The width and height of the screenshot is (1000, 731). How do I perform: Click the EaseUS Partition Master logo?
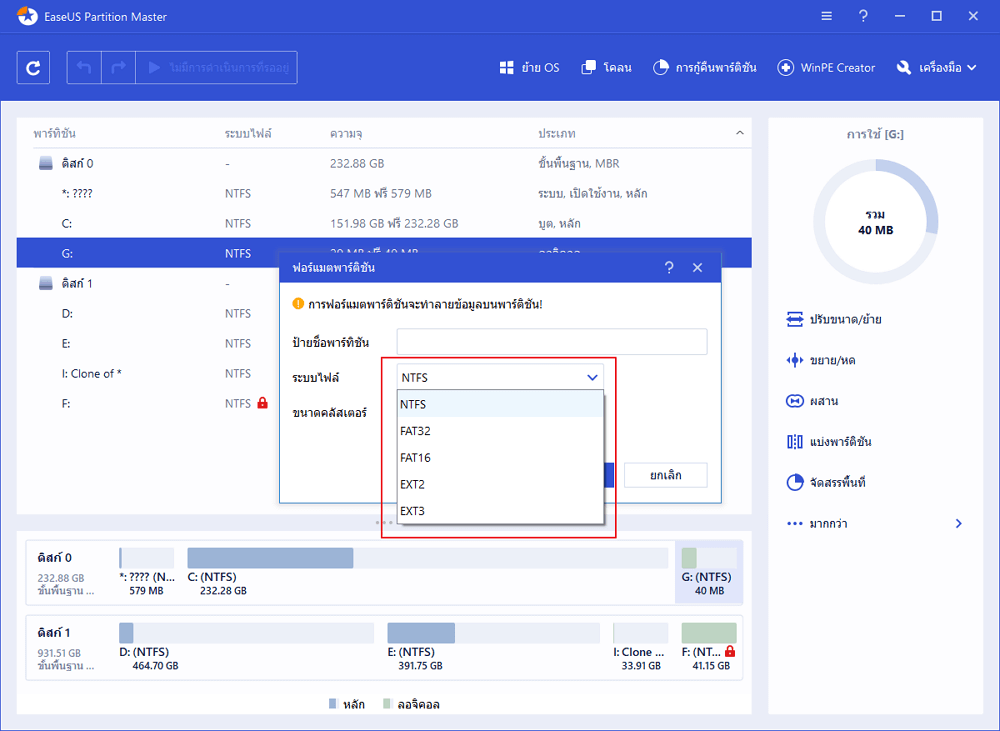[27, 17]
